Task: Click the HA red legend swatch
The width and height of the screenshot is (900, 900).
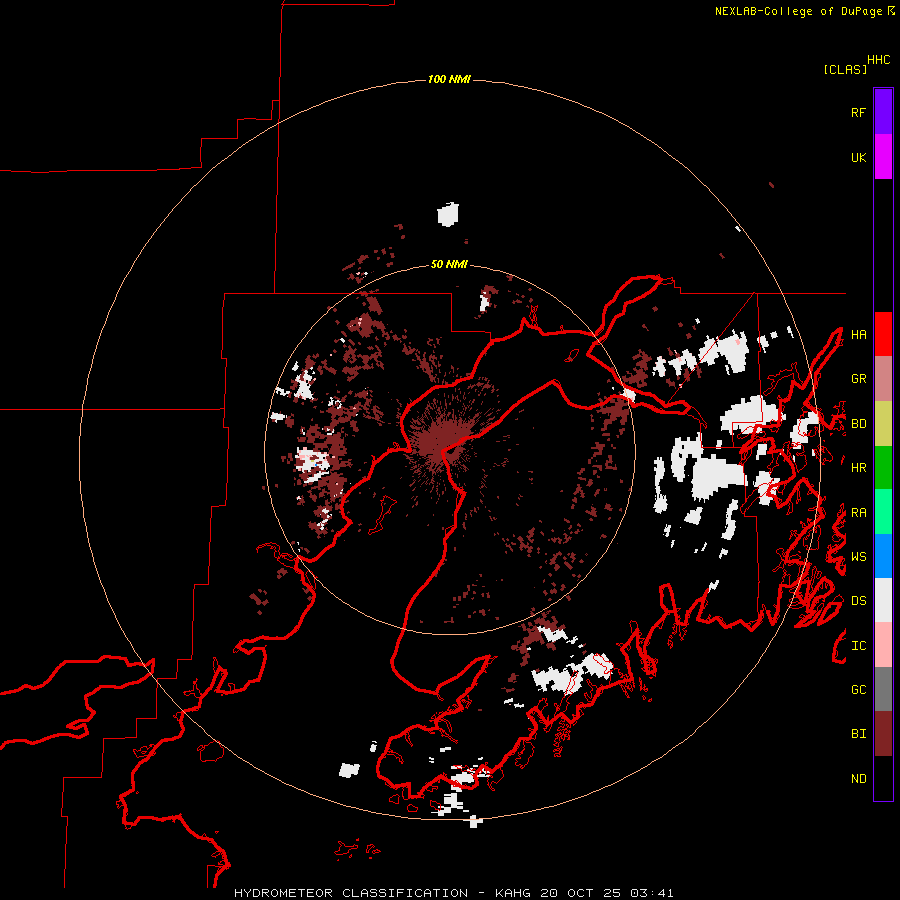Action: 883,334
